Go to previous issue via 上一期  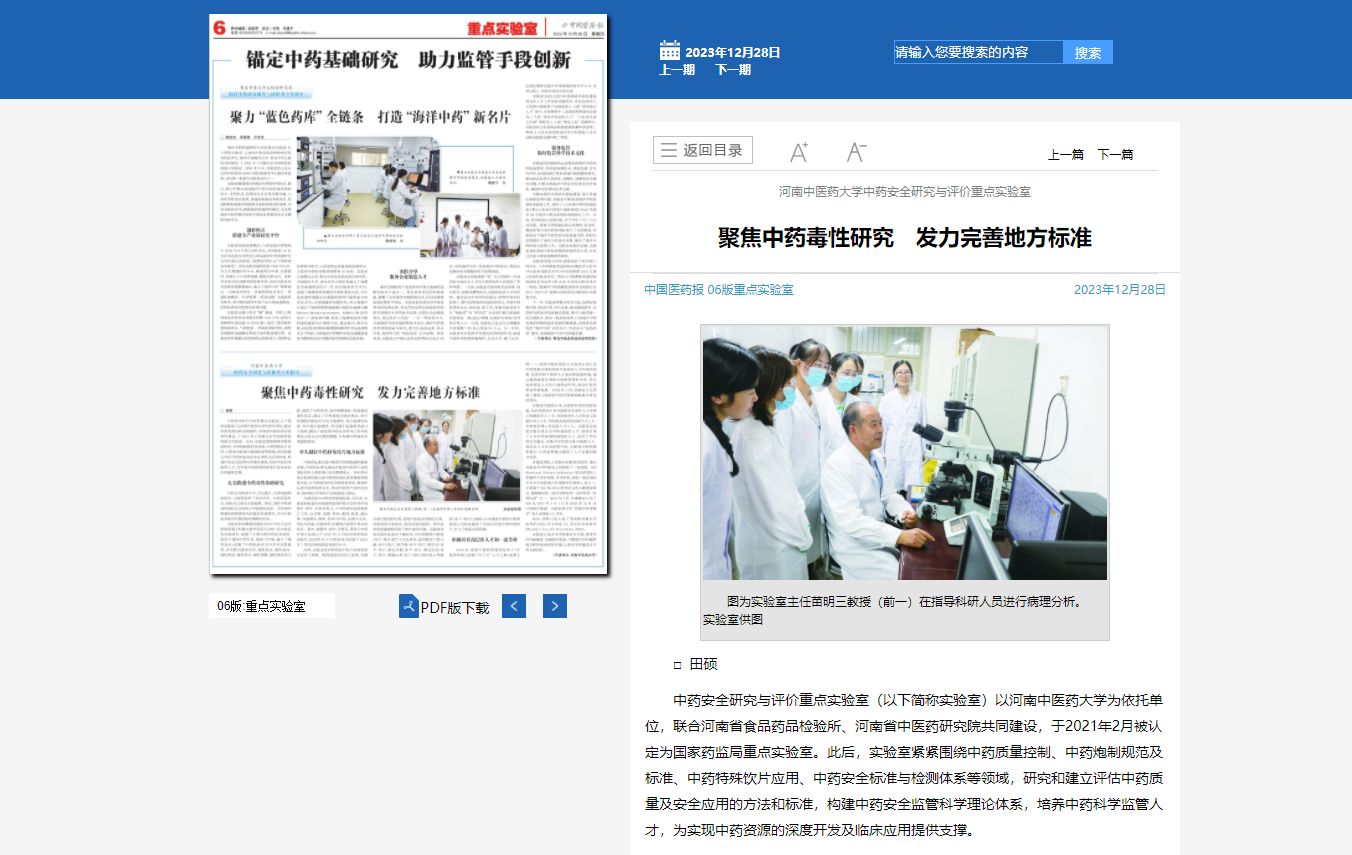(x=677, y=70)
